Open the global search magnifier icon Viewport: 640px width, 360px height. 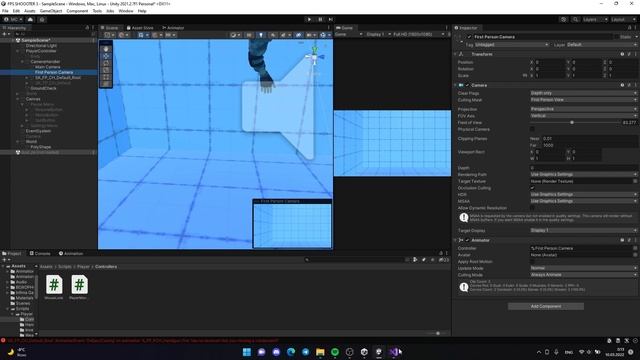coord(575,19)
